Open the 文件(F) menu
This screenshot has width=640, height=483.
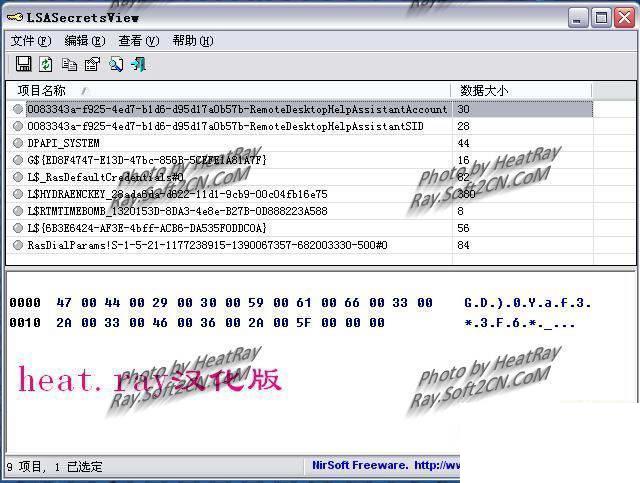(x=31, y=41)
